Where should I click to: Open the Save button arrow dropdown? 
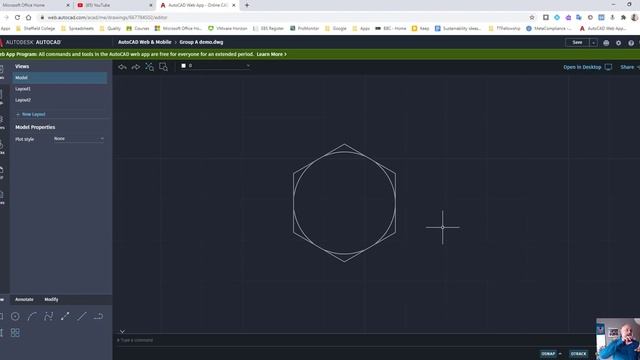point(593,42)
